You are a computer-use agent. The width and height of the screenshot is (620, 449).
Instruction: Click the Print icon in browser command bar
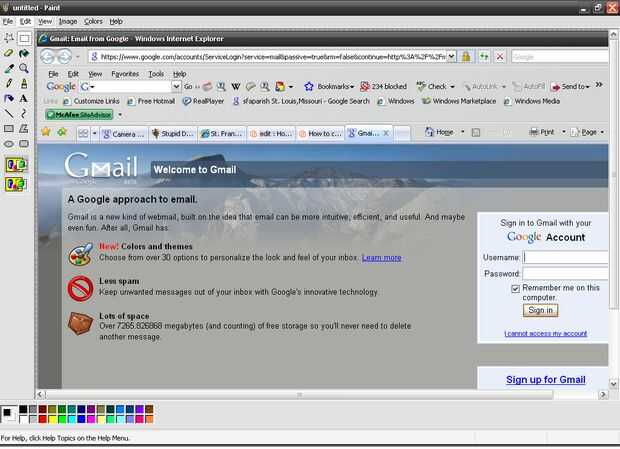point(535,132)
